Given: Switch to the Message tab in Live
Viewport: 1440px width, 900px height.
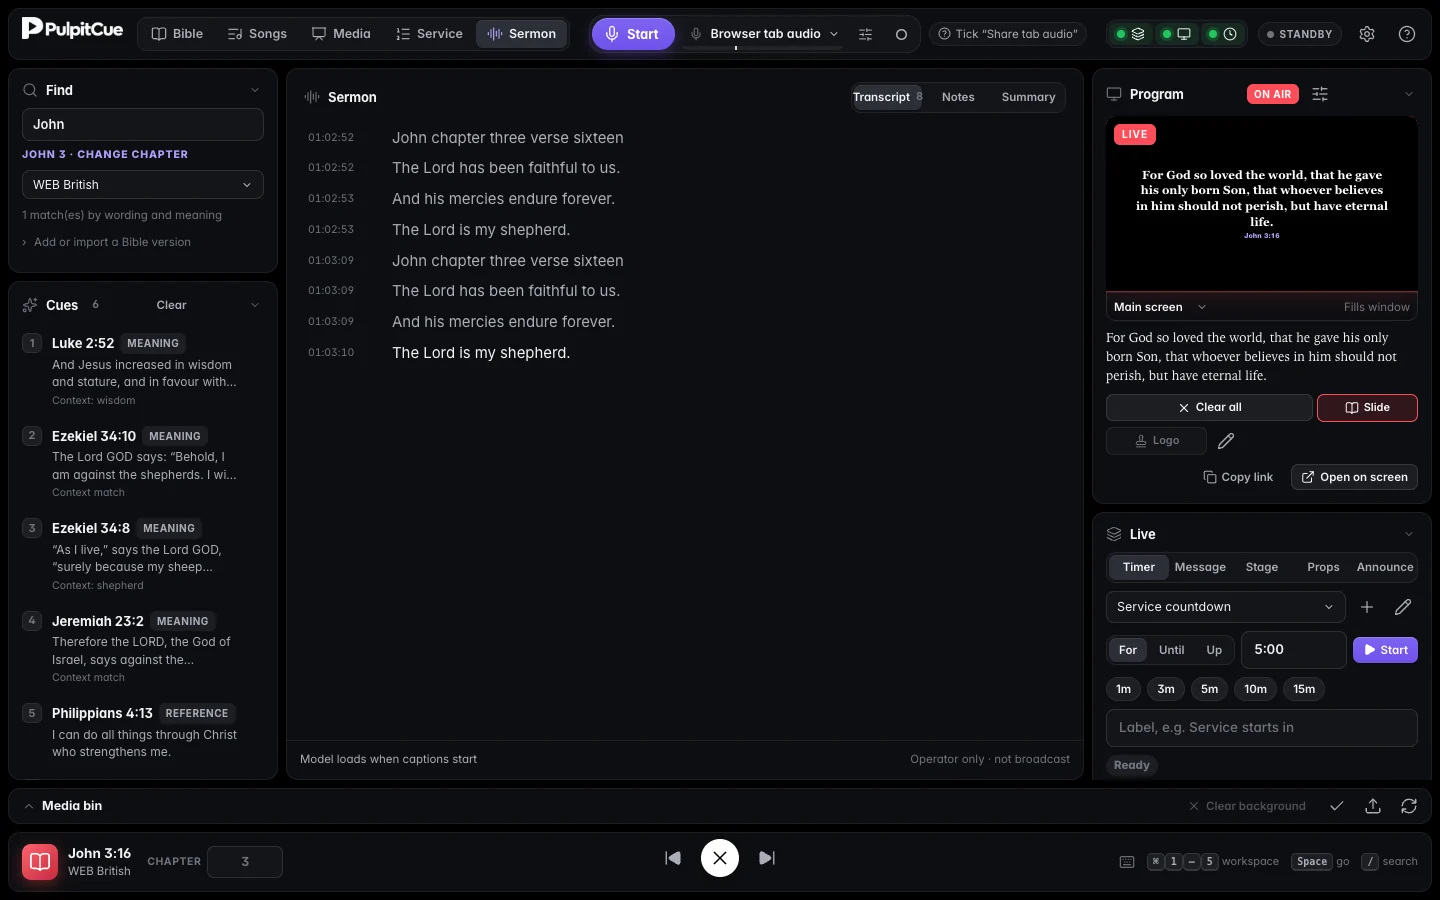Looking at the screenshot, I should coord(1200,567).
